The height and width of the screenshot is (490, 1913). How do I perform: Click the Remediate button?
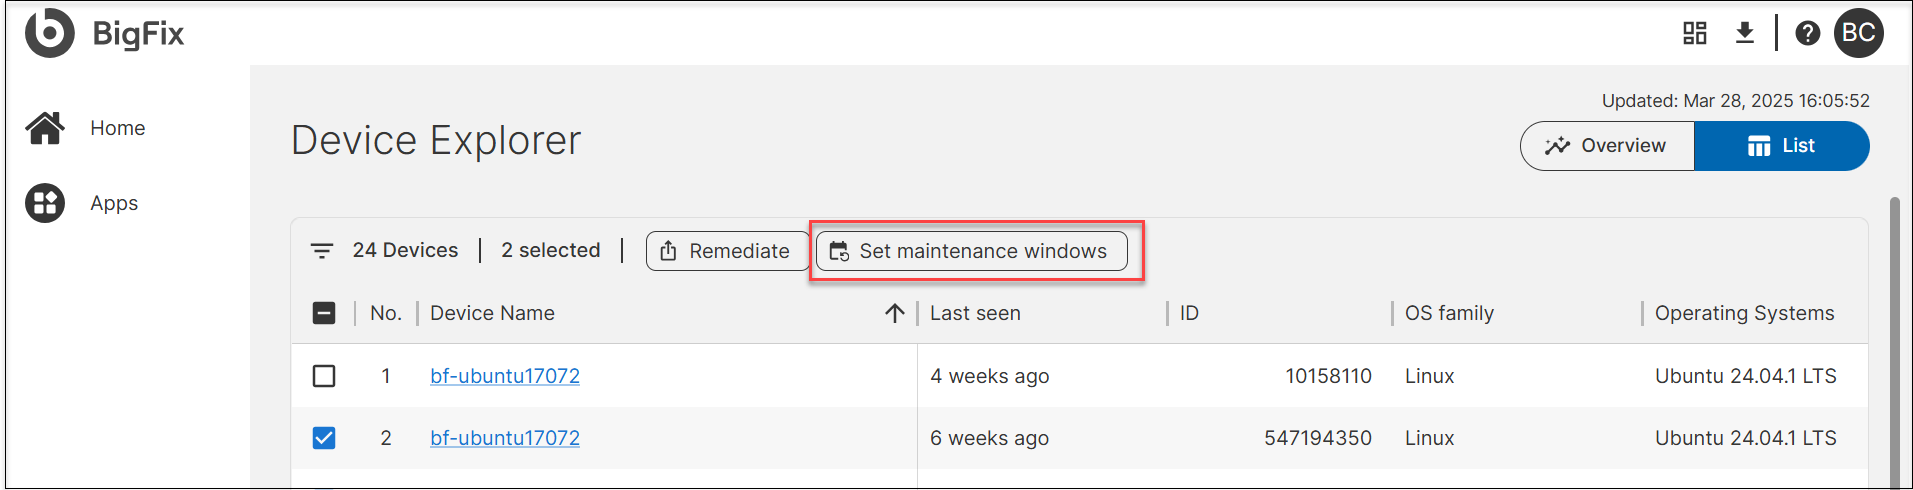point(727,251)
